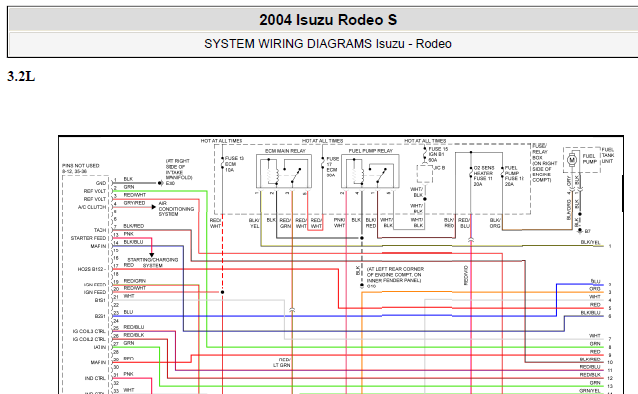638x394 pixels.
Task: Click the "FUEL PUMP RELAY" label
Action: pyautogui.click(x=371, y=151)
